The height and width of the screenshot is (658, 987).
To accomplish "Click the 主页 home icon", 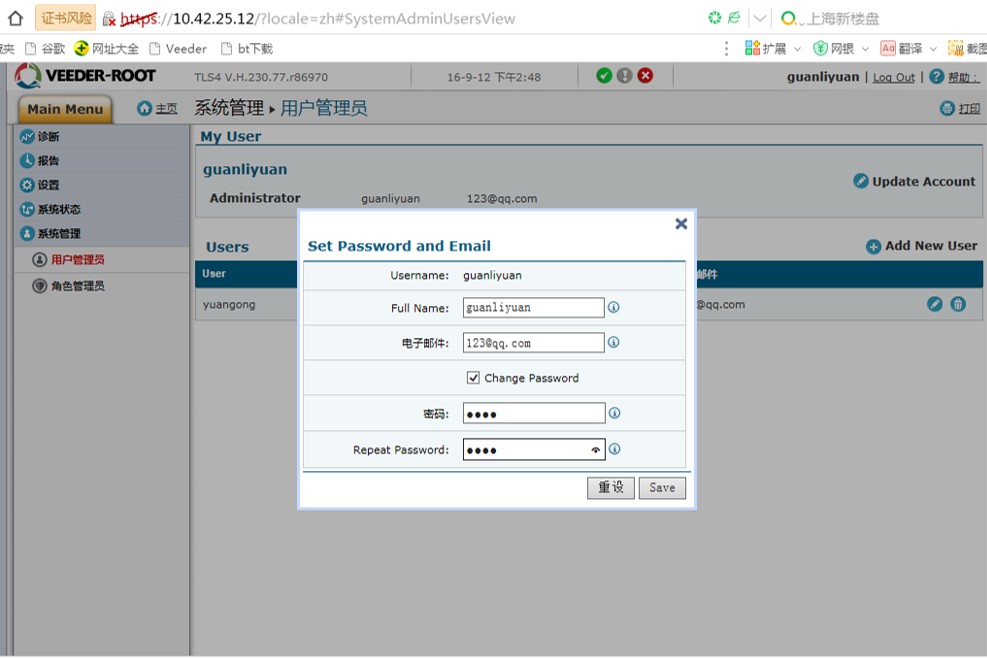I will tap(145, 108).
